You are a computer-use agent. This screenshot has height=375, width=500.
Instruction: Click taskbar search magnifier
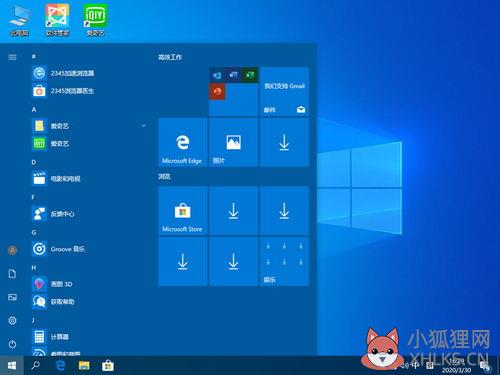click(x=35, y=366)
